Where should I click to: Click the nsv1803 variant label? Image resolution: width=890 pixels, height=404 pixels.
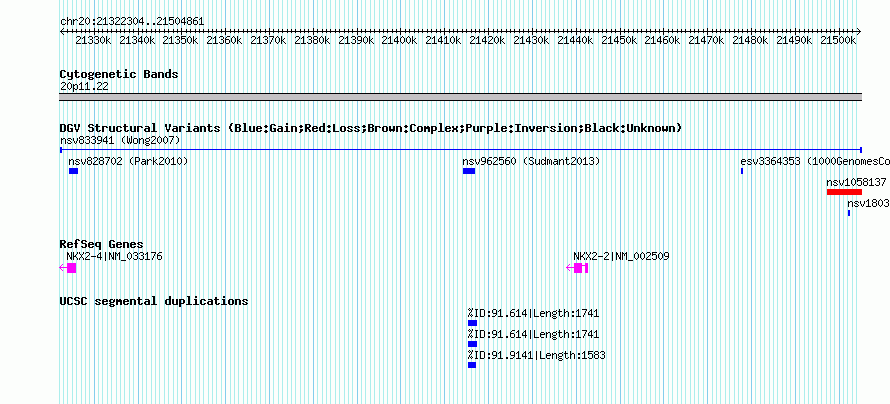click(868, 203)
